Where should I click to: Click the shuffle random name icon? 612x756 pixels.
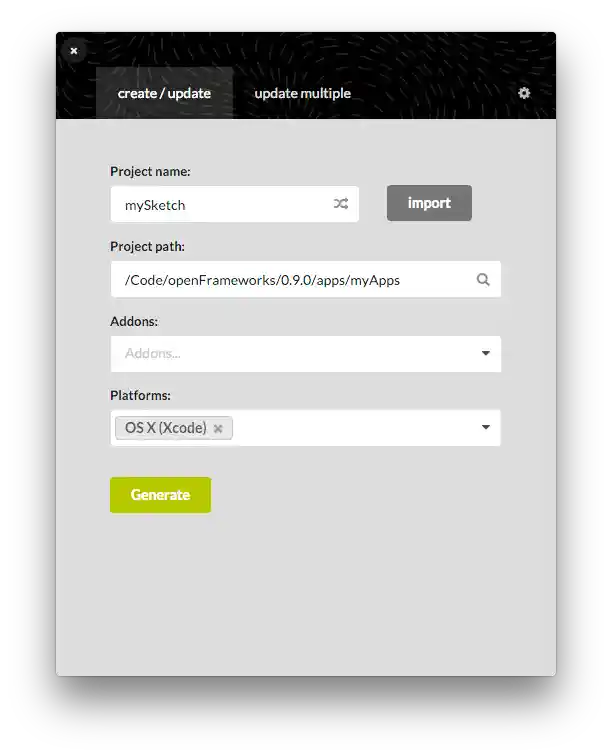[x=341, y=204]
